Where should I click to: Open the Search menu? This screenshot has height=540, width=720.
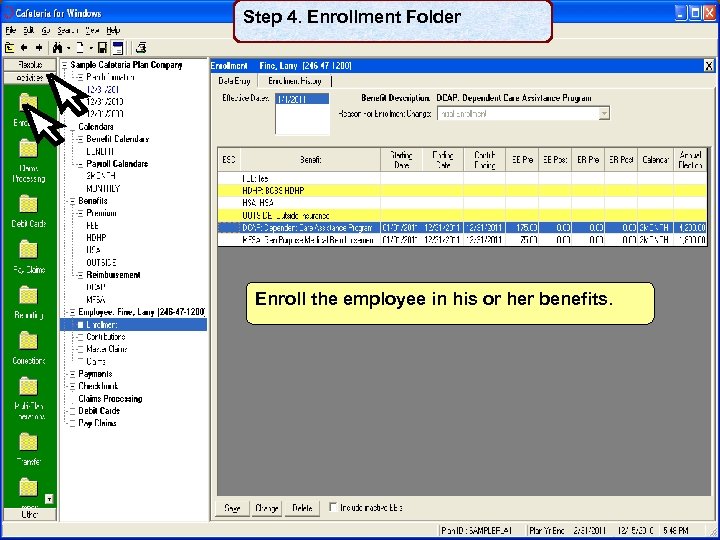[68, 31]
